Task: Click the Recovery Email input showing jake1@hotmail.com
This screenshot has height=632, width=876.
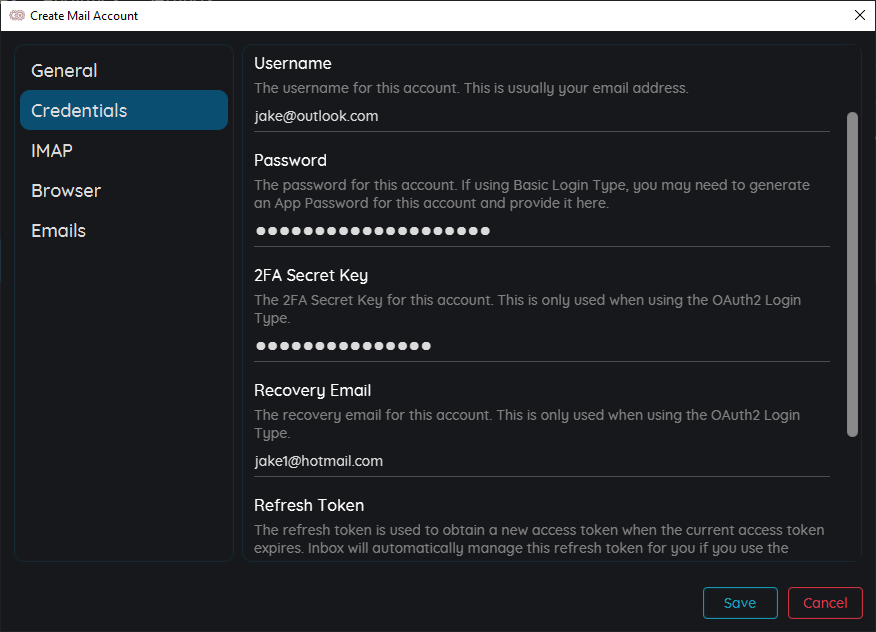Action: [x=540, y=460]
